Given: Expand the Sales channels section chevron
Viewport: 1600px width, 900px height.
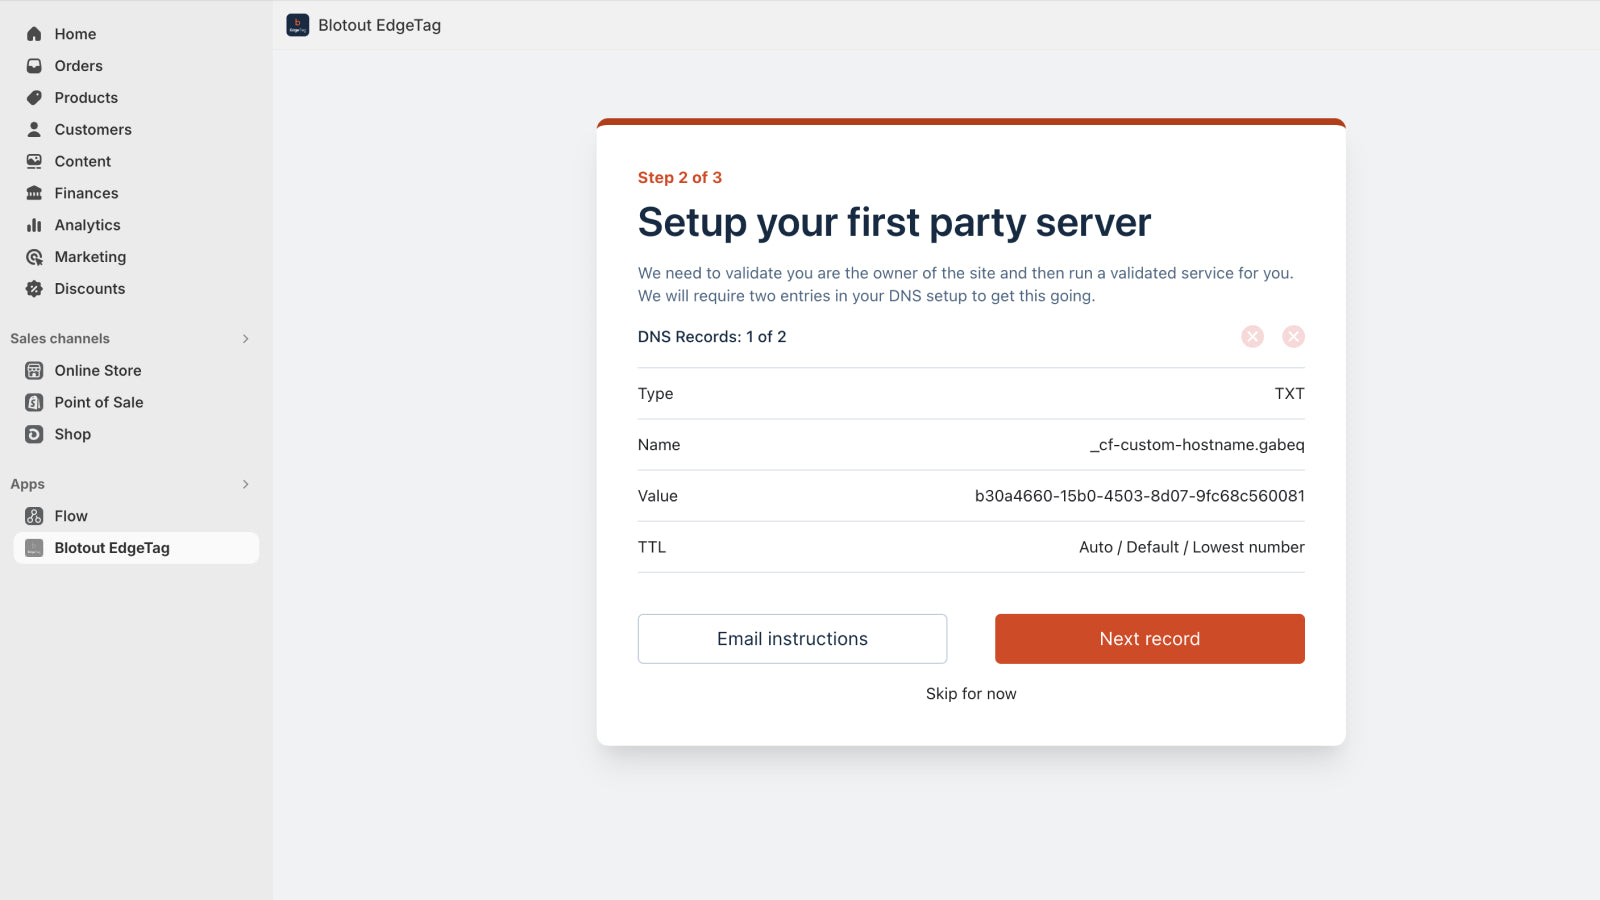Looking at the screenshot, I should coord(245,339).
